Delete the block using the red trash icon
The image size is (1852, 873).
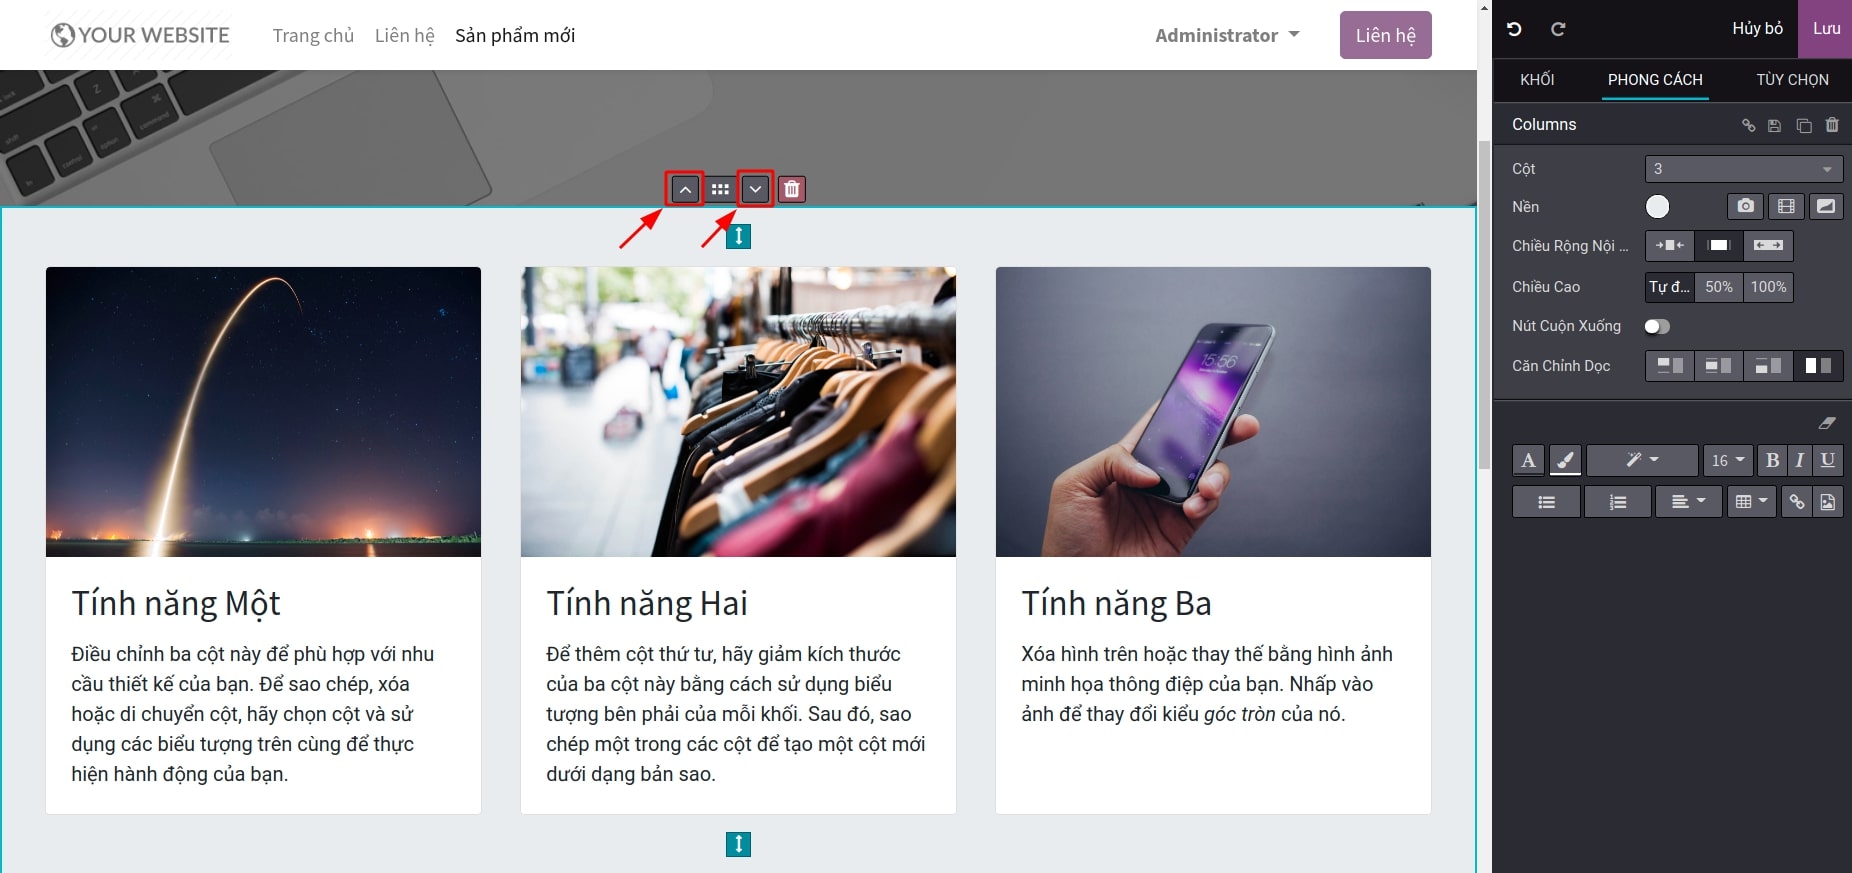(x=791, y=189)
